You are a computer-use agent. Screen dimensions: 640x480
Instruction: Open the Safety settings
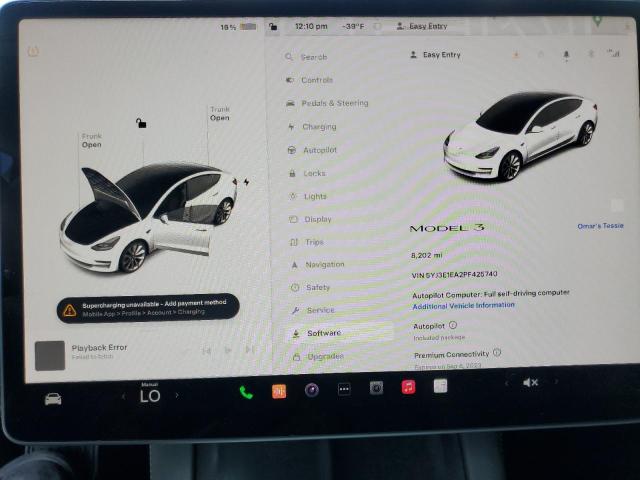[x=311, y=287]
